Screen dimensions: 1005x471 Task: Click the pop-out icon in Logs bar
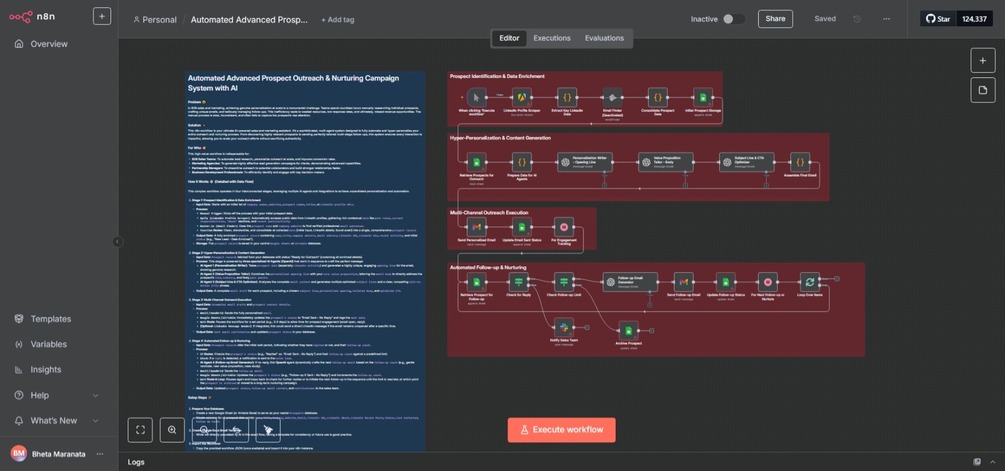click(x=977, y=462)
